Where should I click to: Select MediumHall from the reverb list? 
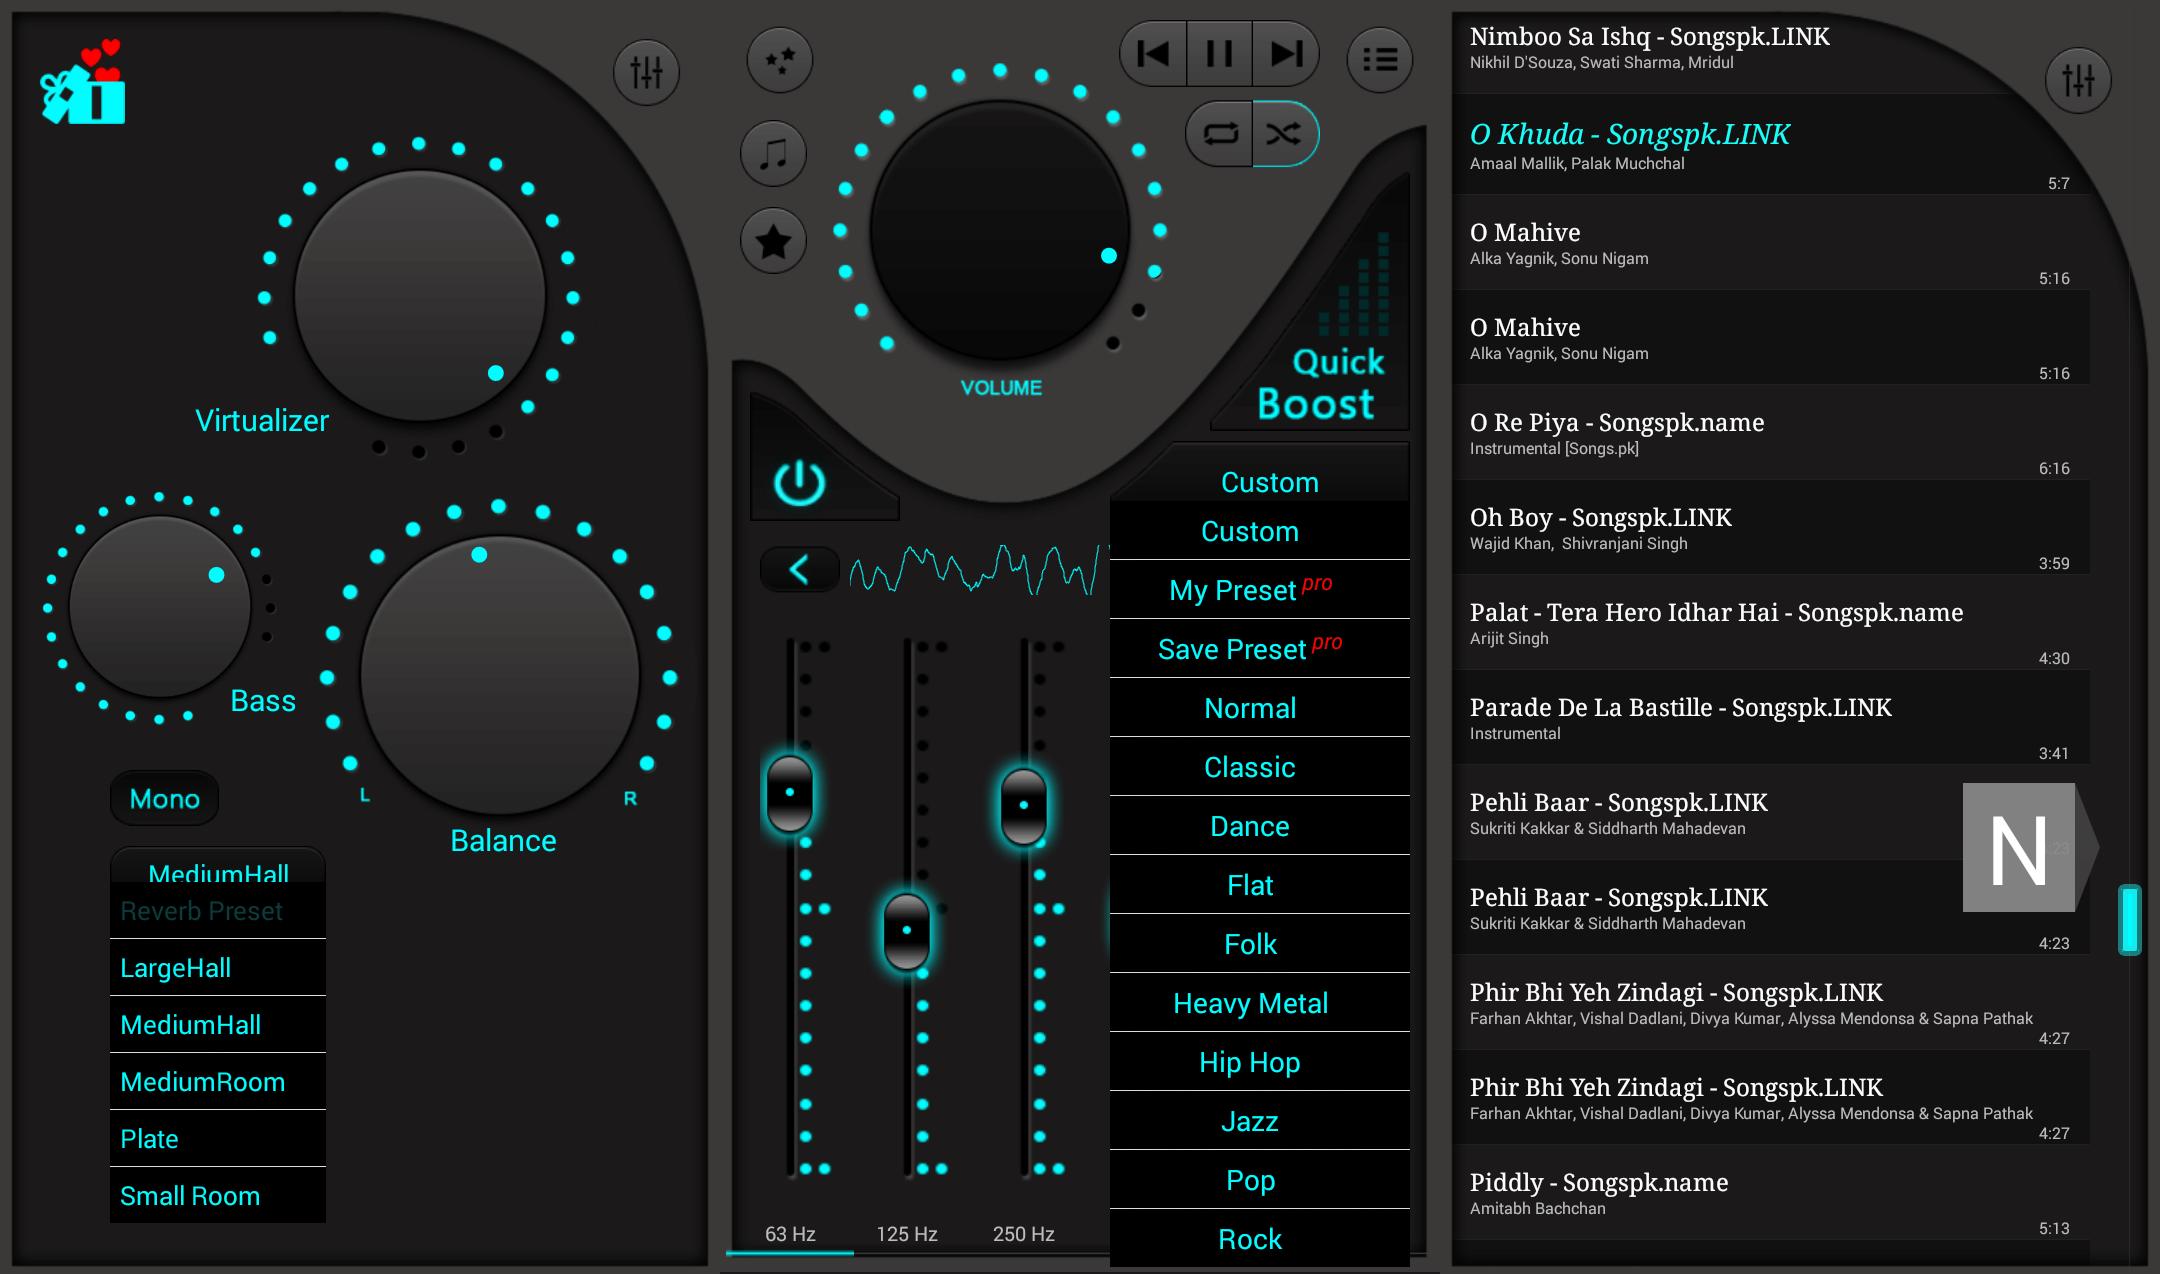pyautogui.click(x=218, y=1025)
